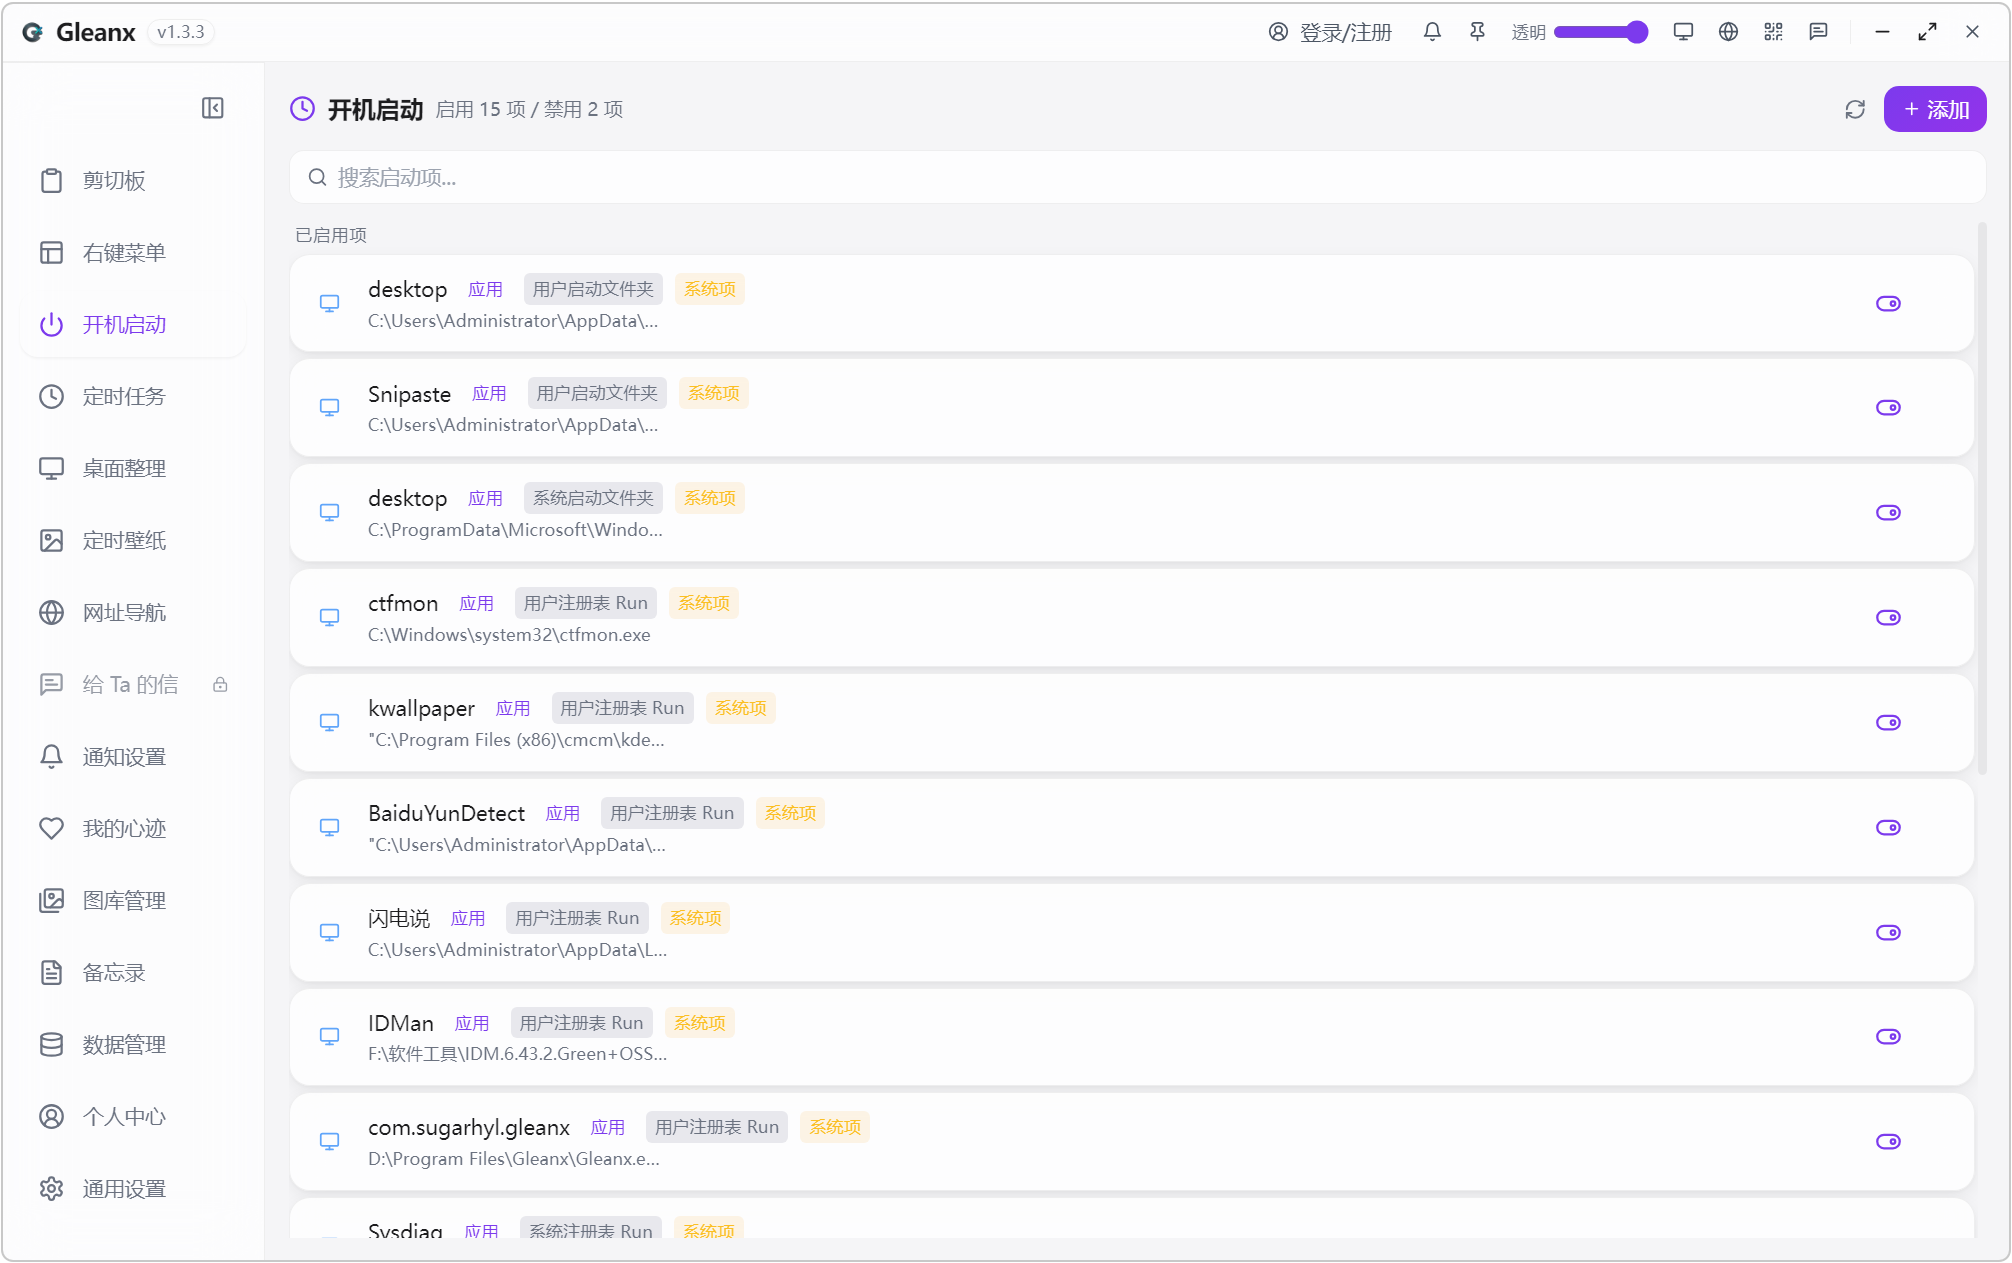This screenshot has width=2012, height=1263.
Task: Open 给 Ta 的信 sidebar entry
Action: click(x=134, y=685)
